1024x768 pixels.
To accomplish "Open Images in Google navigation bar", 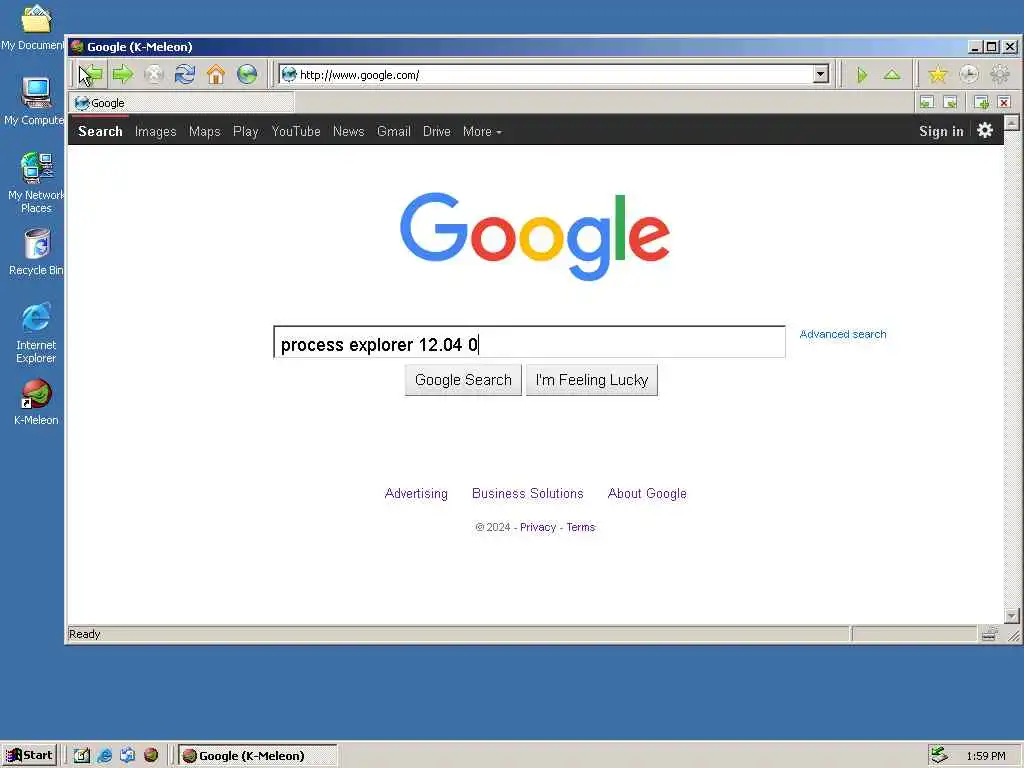I will 155,131.
